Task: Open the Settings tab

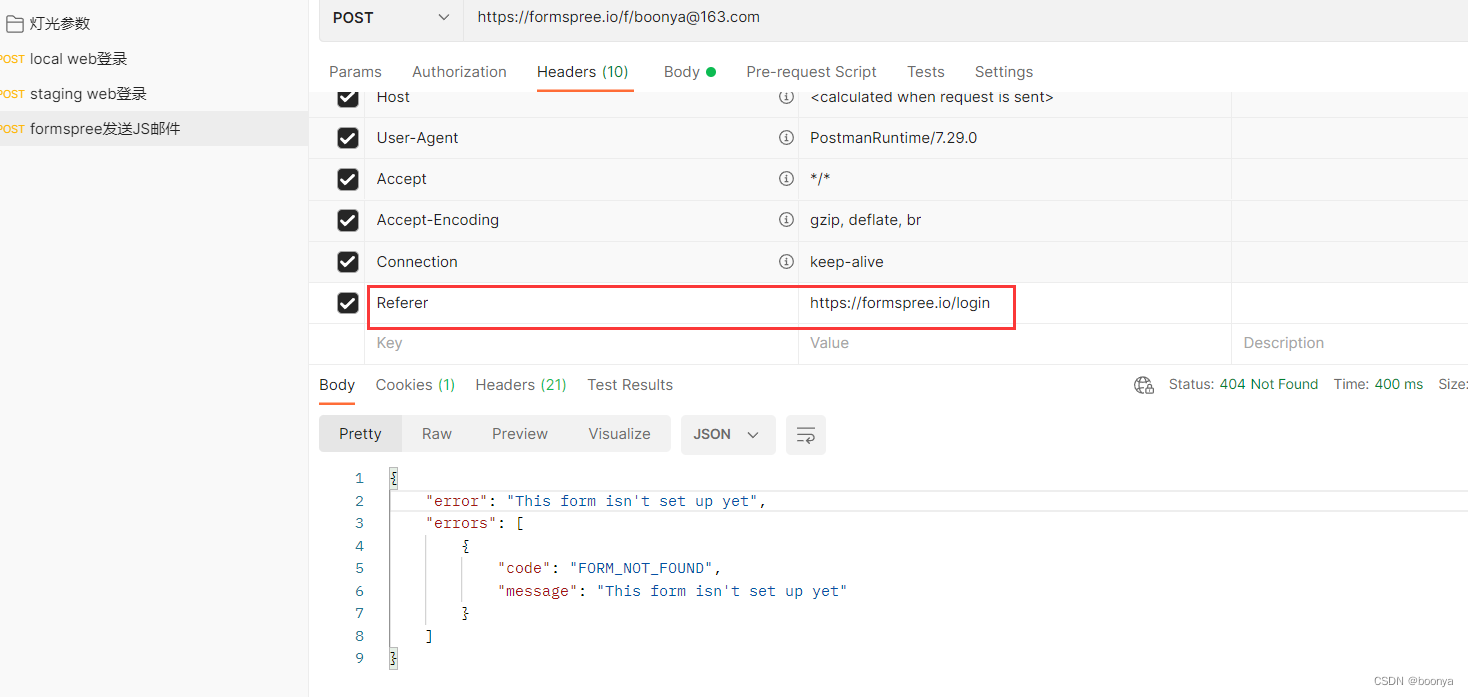Action: click(x=1004, y=72)
